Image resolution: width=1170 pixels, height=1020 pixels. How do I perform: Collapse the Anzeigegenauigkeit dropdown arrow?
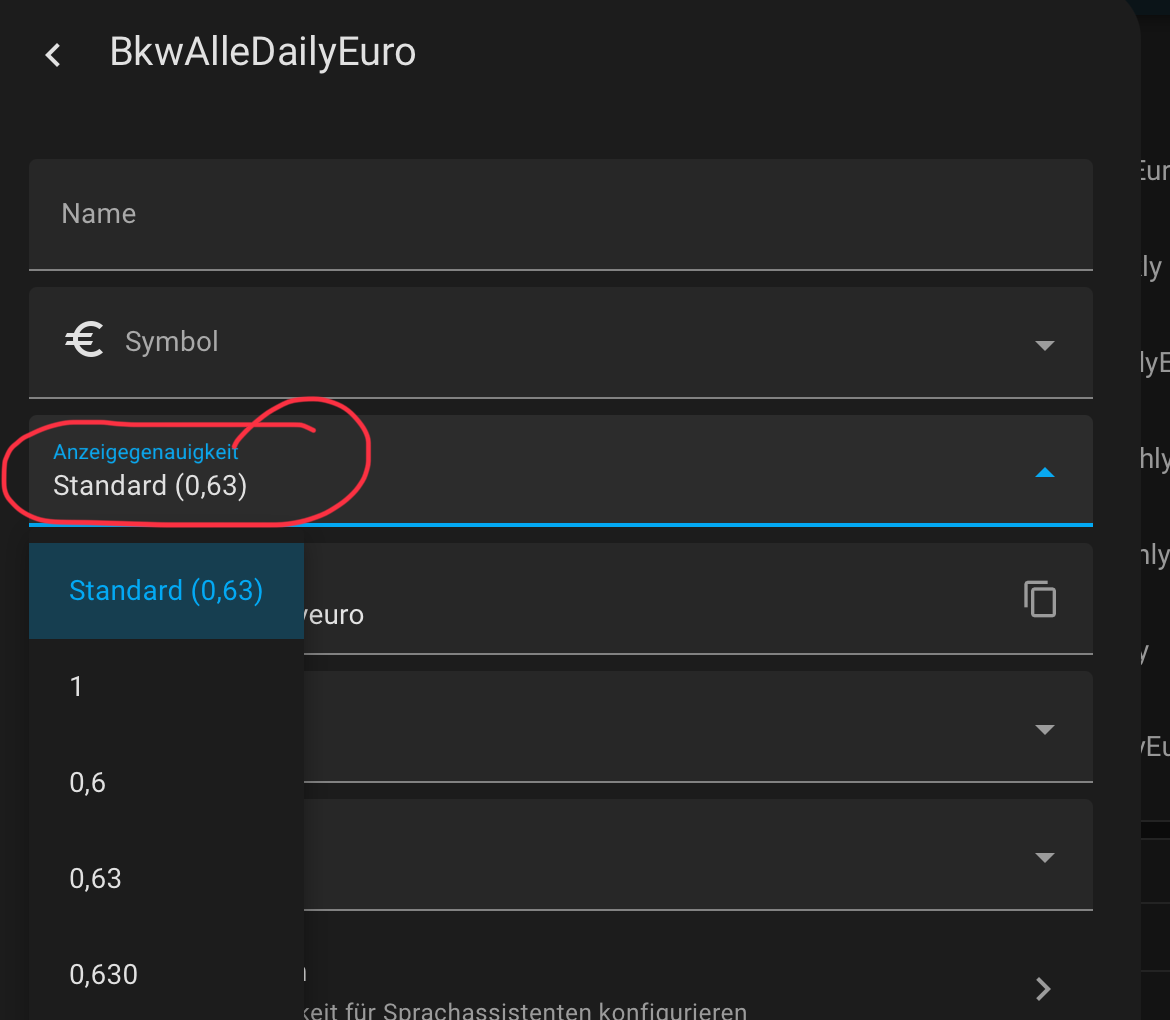click(x=1044, y=473)
